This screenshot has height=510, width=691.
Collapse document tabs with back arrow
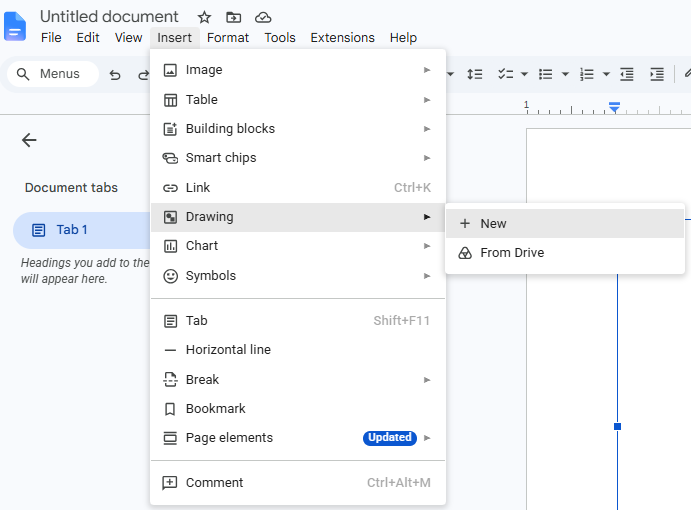pyautogui.click(x=29, y=140)
